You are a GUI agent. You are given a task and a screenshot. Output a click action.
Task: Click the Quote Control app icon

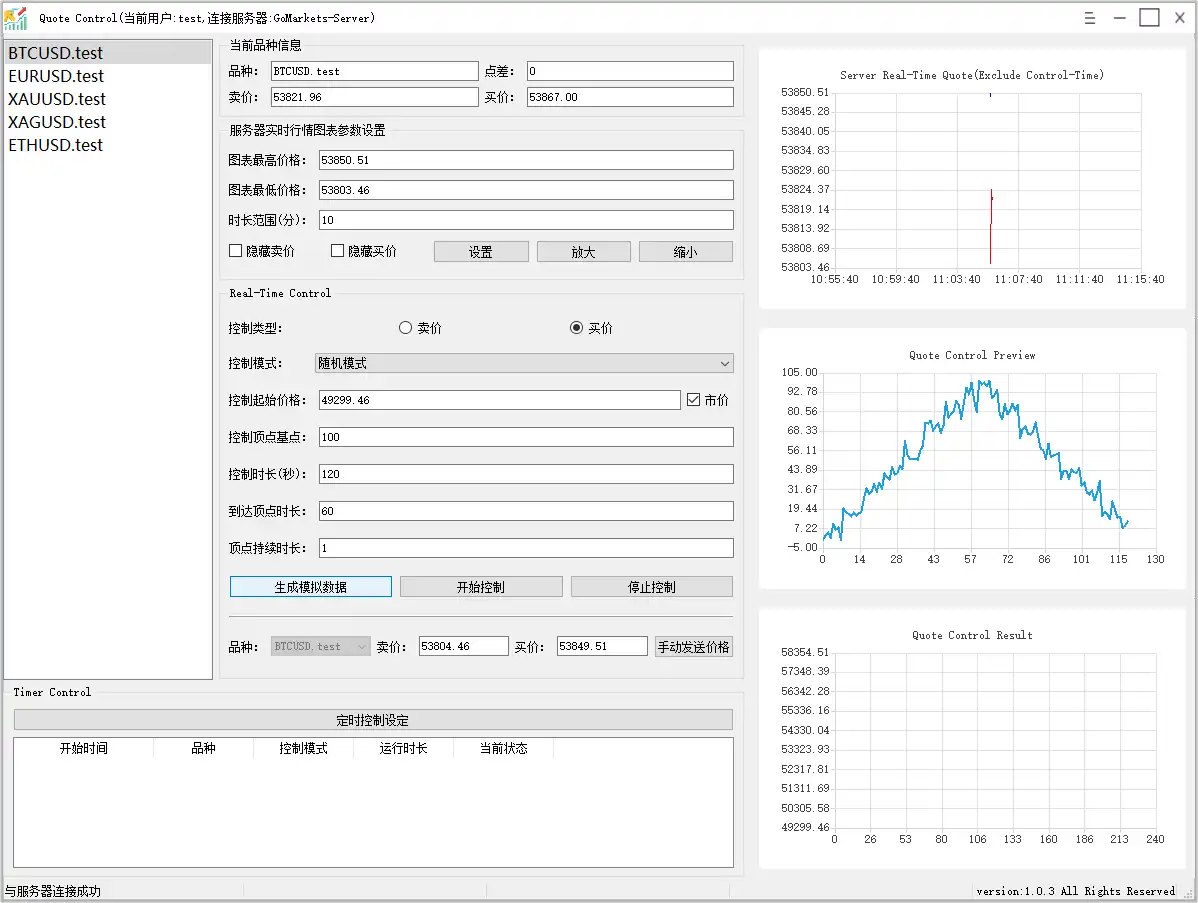point(16,17)
